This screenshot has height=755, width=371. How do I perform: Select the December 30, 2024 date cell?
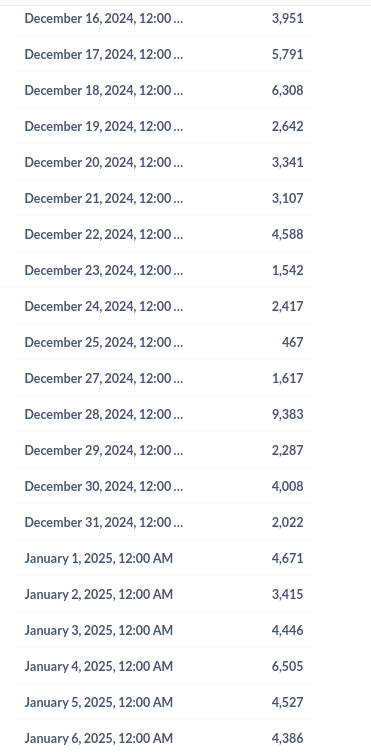pyautogui.click(x=103, y=486)
